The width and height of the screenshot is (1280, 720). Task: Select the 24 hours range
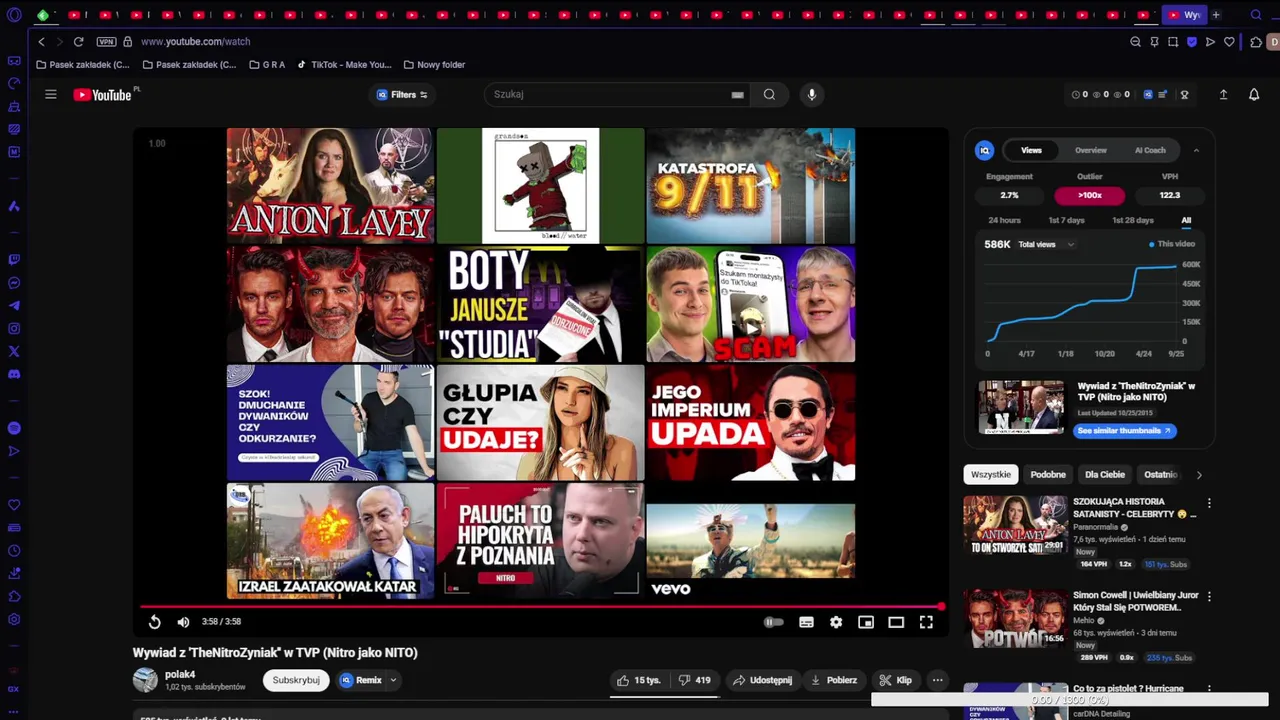(1004, 220)
